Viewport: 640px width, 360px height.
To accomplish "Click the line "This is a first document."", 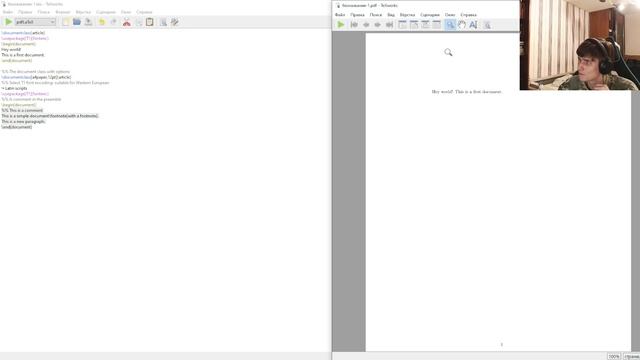I will point(23,55).
